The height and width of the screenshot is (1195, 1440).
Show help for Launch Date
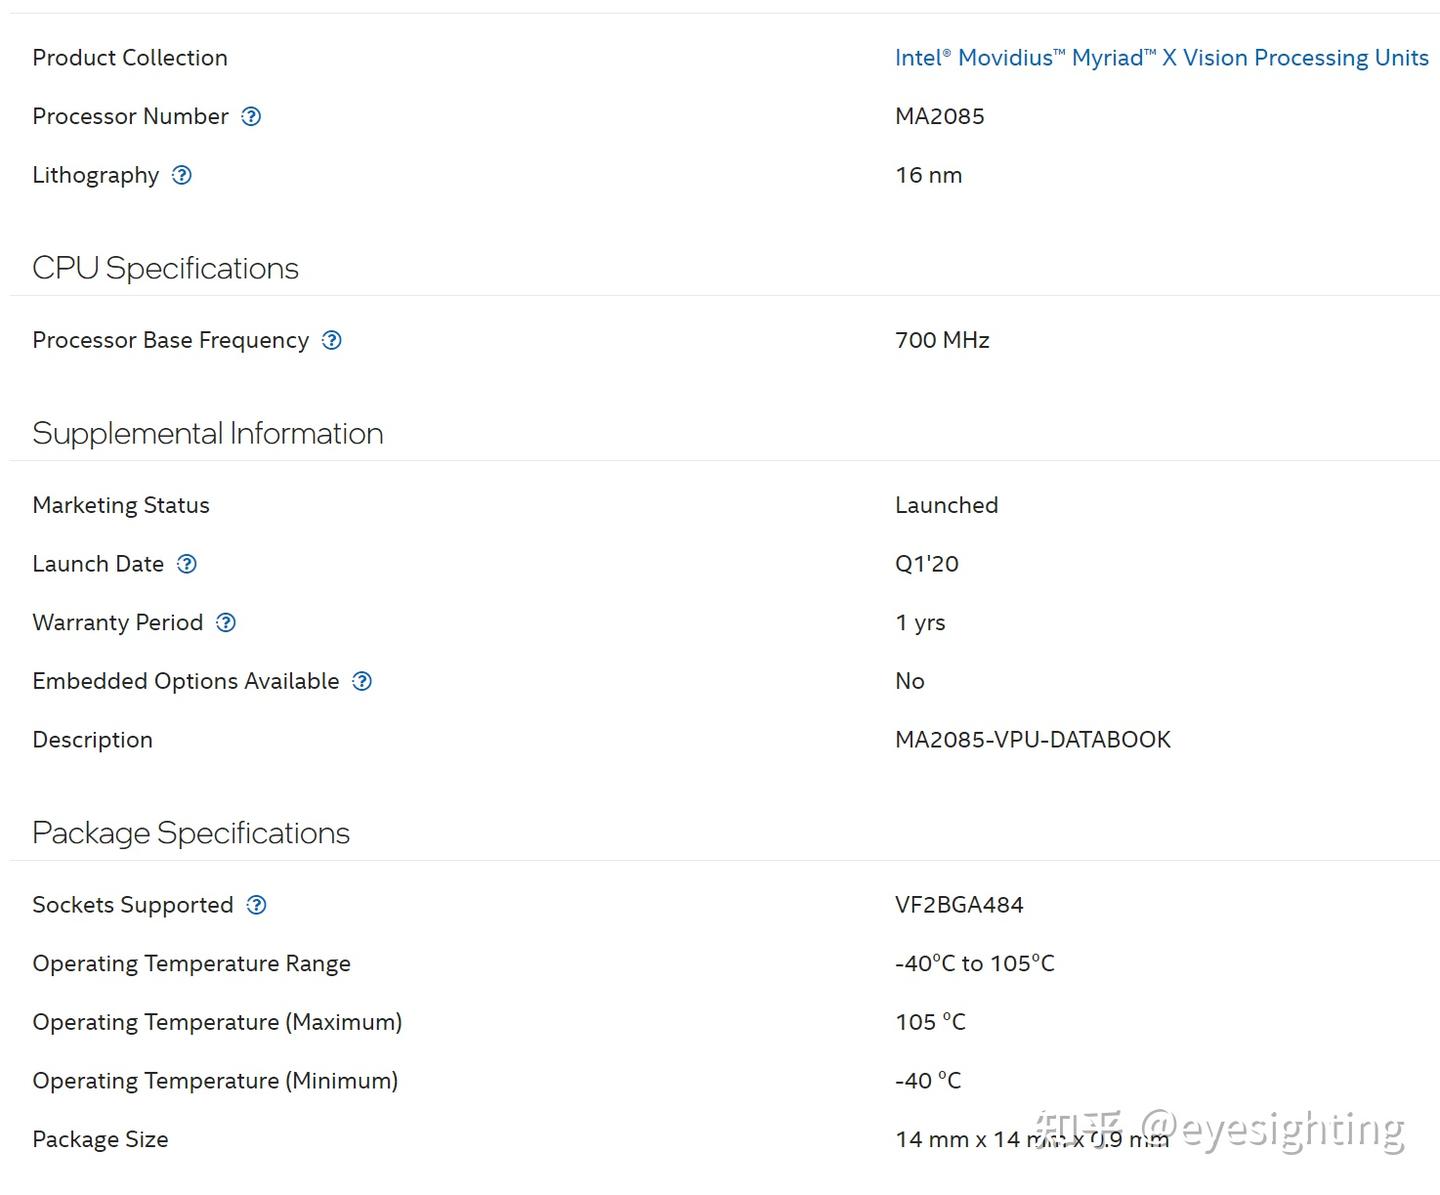187,564
